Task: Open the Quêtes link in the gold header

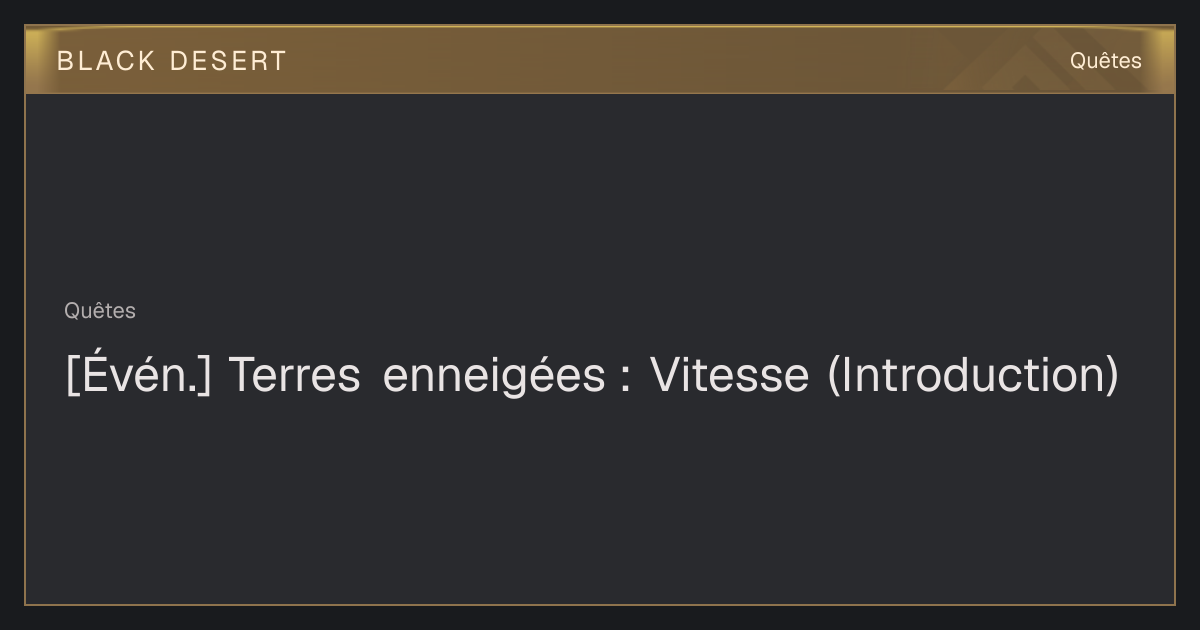Action: click(x=1105, y=61)
